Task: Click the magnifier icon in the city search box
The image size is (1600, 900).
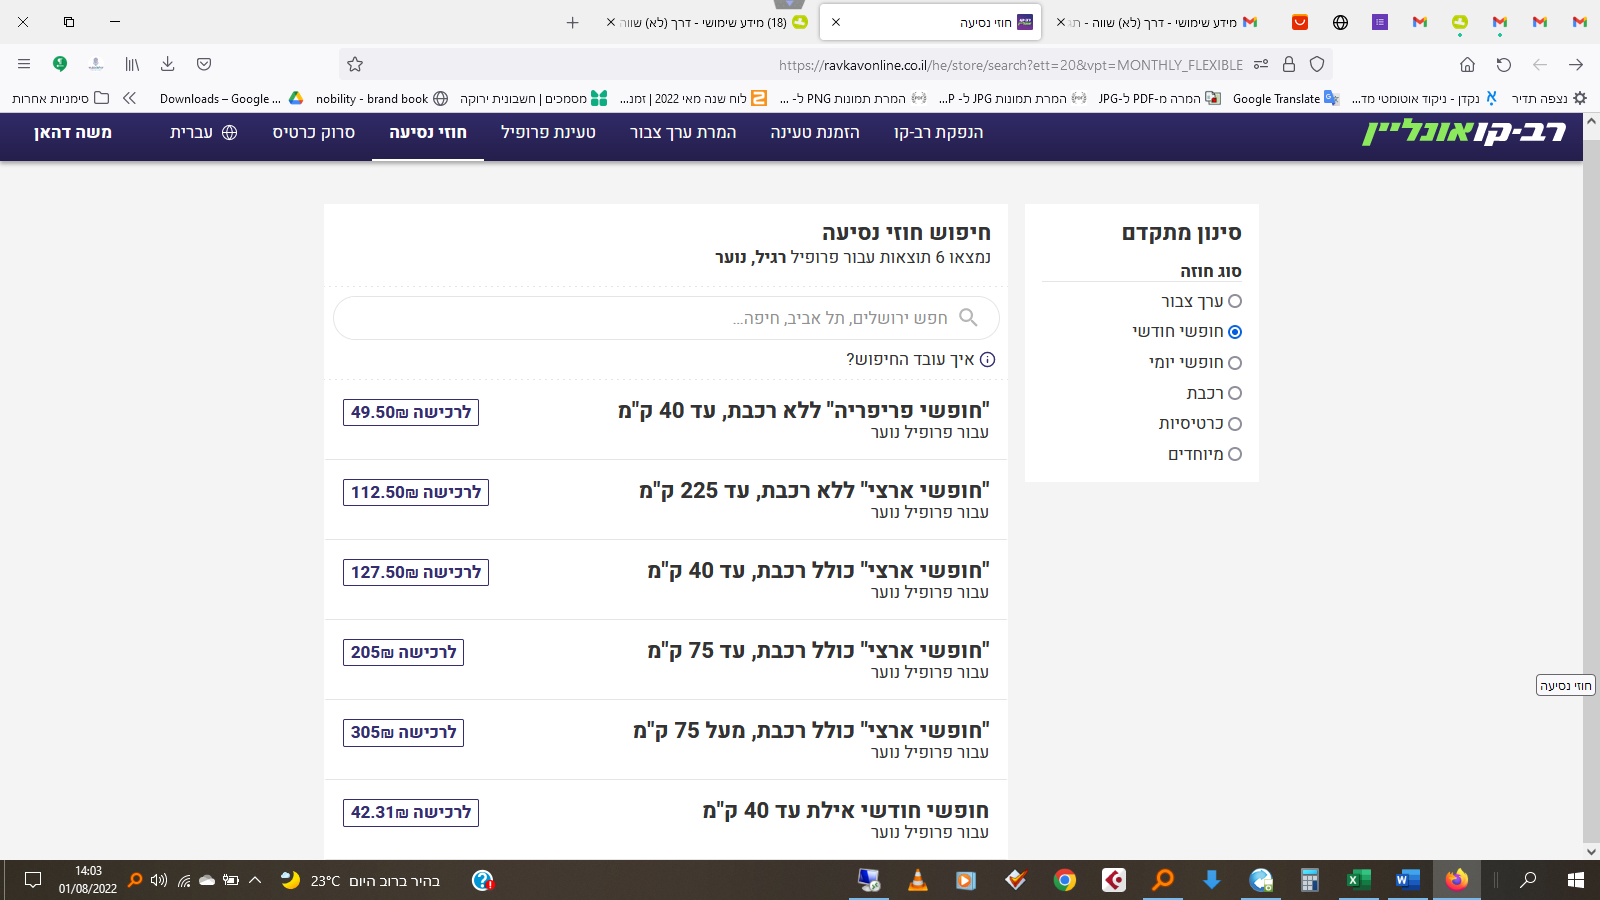Action: 968,317
